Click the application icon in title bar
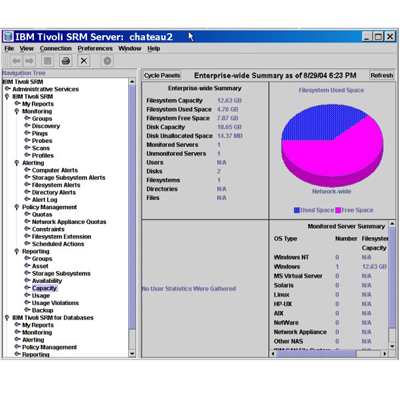This screenshot has width=400, height=400. pos(8,36)
